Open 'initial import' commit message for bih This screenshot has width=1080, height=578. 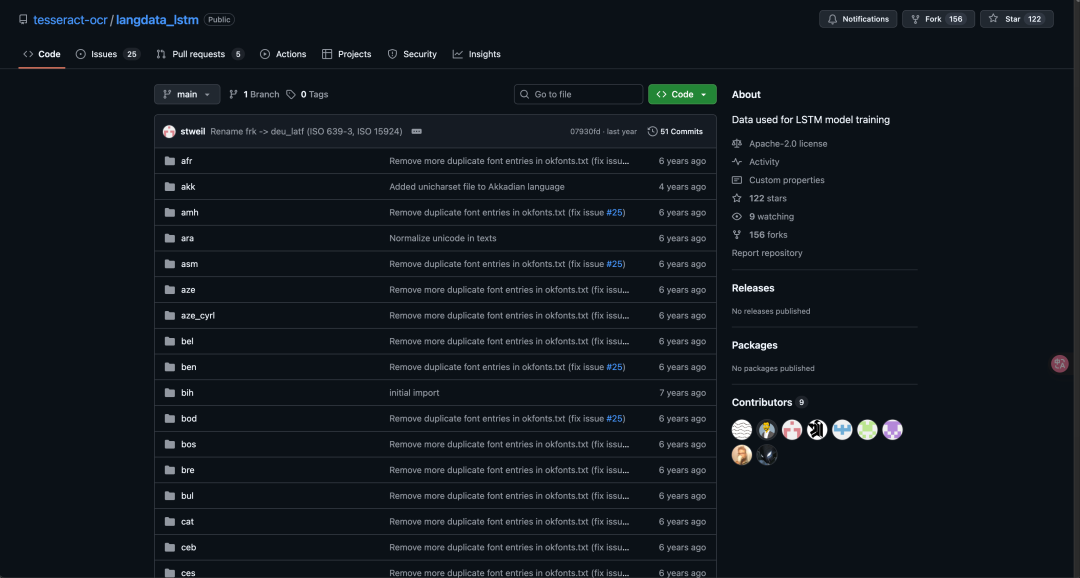[x=414, y=393]
